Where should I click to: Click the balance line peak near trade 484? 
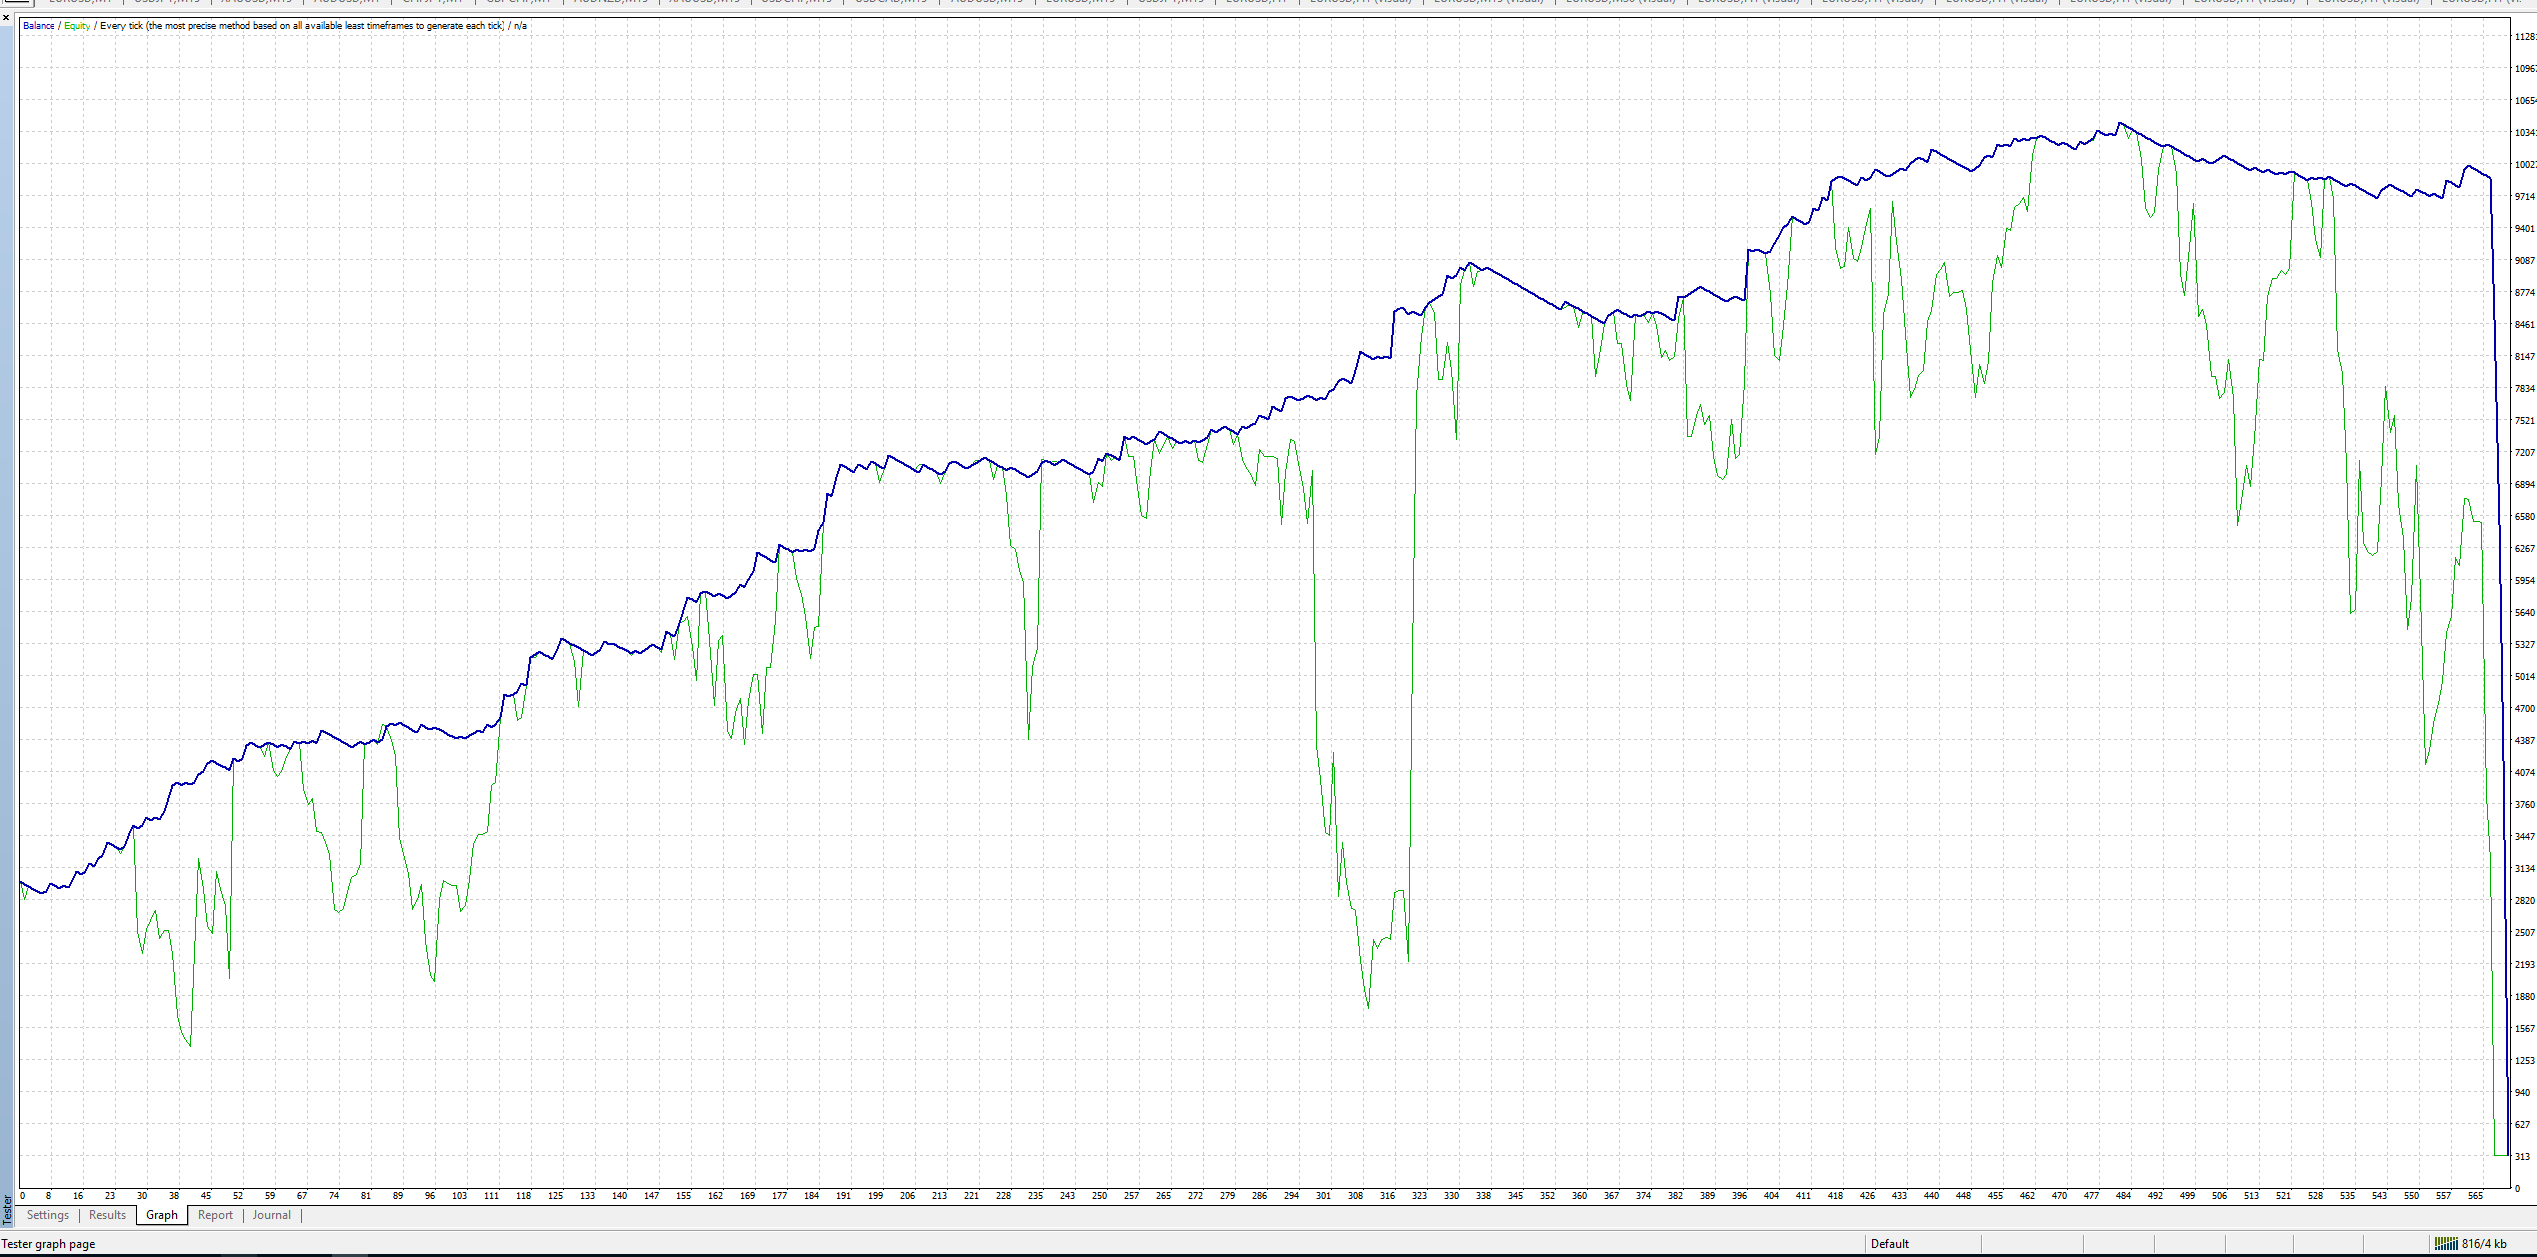[2120, 123]
